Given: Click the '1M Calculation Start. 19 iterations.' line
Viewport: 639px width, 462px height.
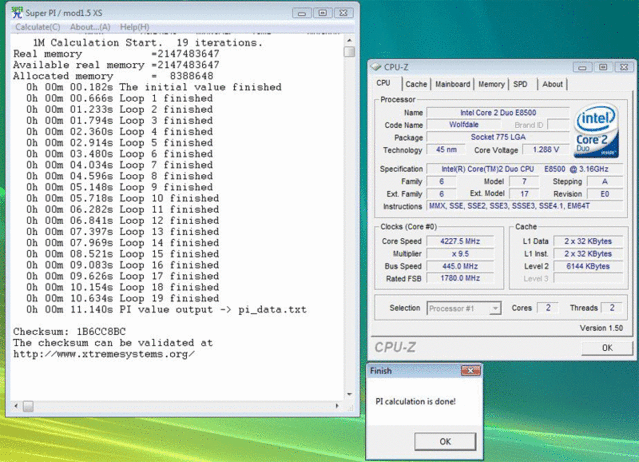Looking at the screenshot, I should click(x=148, y=43).
